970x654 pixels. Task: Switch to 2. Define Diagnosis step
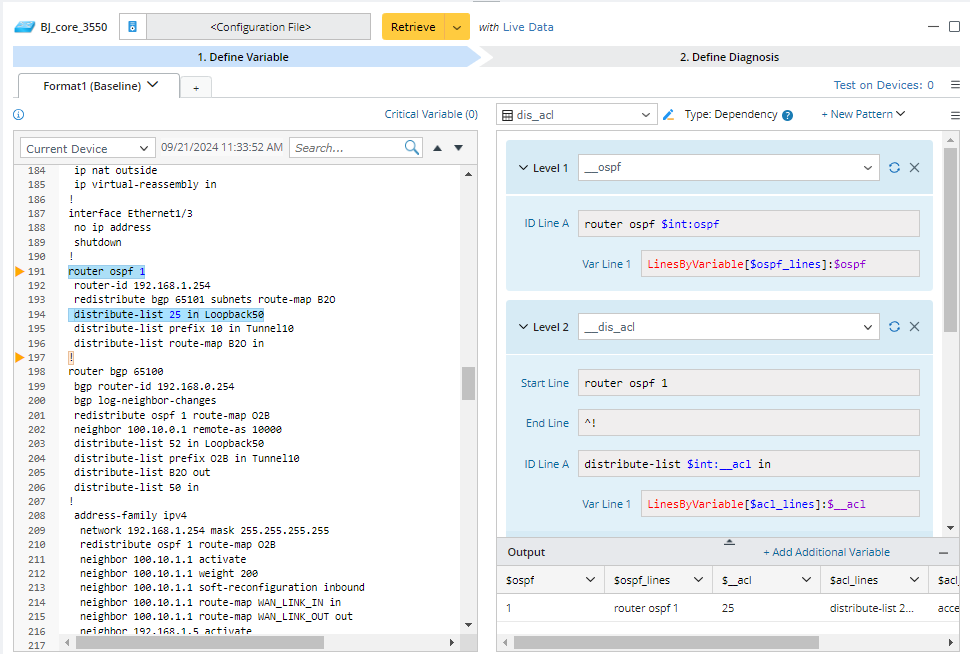coord(728,57)
